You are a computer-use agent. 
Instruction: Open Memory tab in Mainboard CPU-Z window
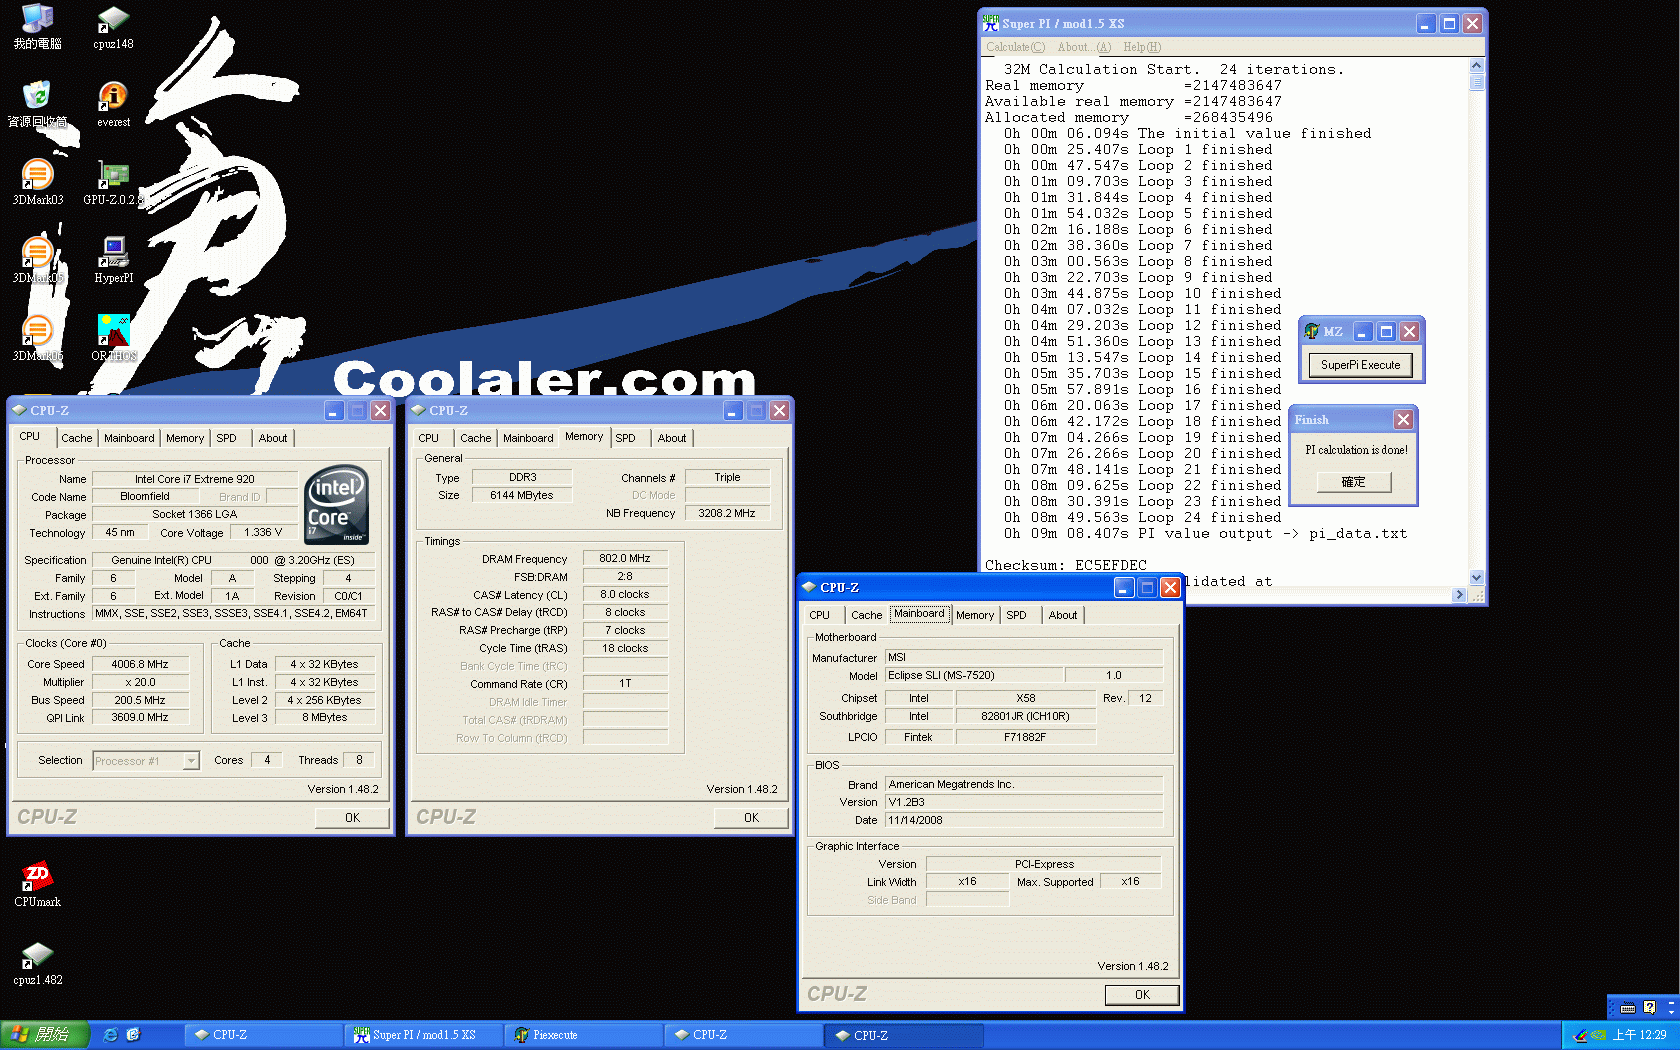tap(975, 615)
